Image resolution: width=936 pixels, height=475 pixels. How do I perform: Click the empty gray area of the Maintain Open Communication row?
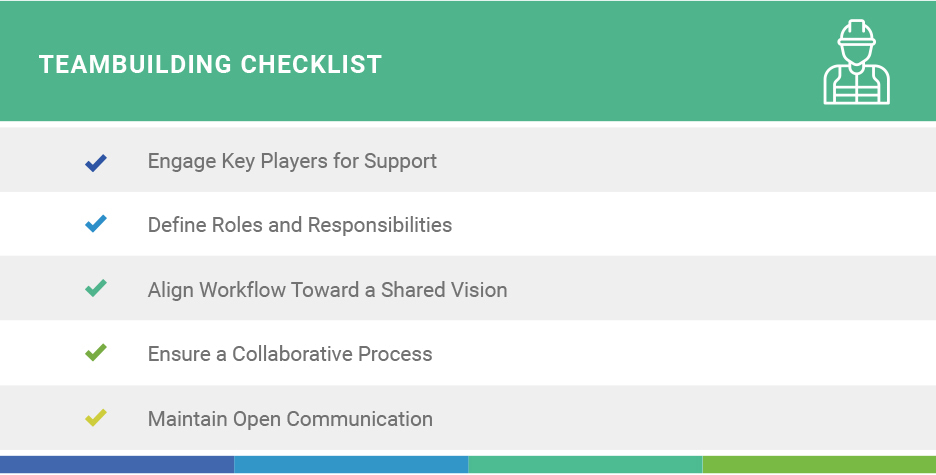coord(681,418)
